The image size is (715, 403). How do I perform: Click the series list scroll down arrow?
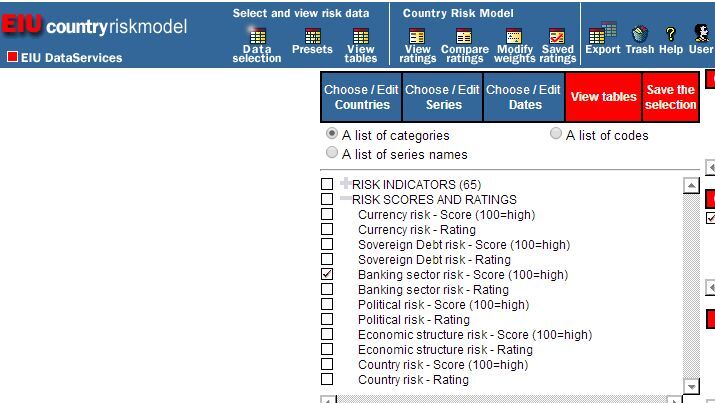[691, 386]
